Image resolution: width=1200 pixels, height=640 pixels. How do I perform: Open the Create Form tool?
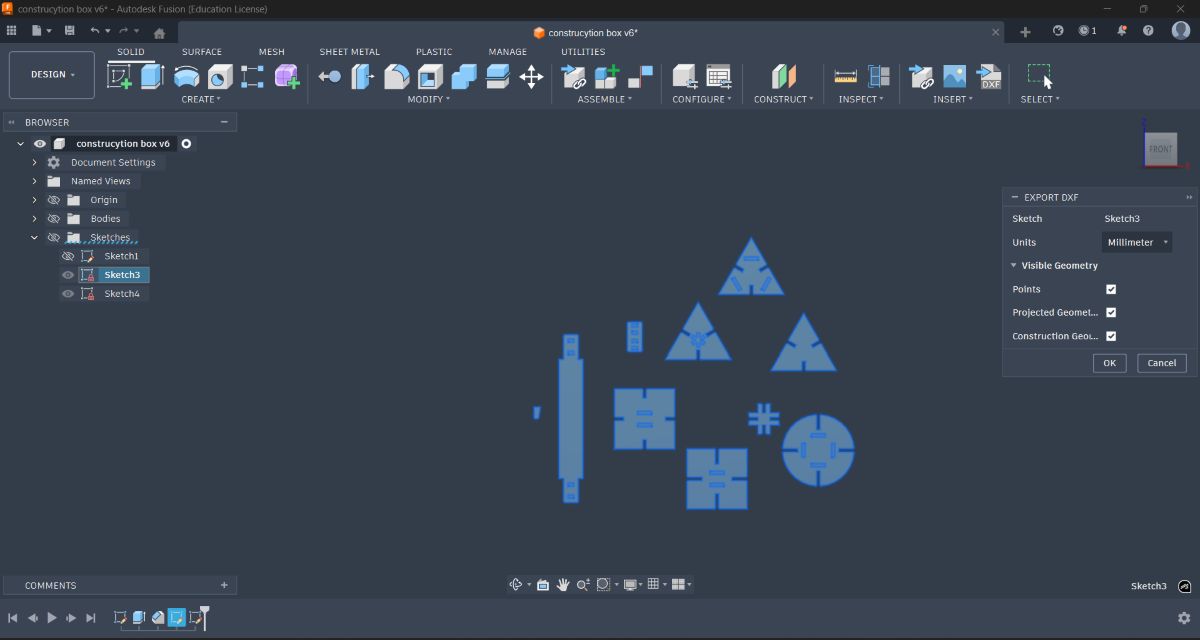287,76
